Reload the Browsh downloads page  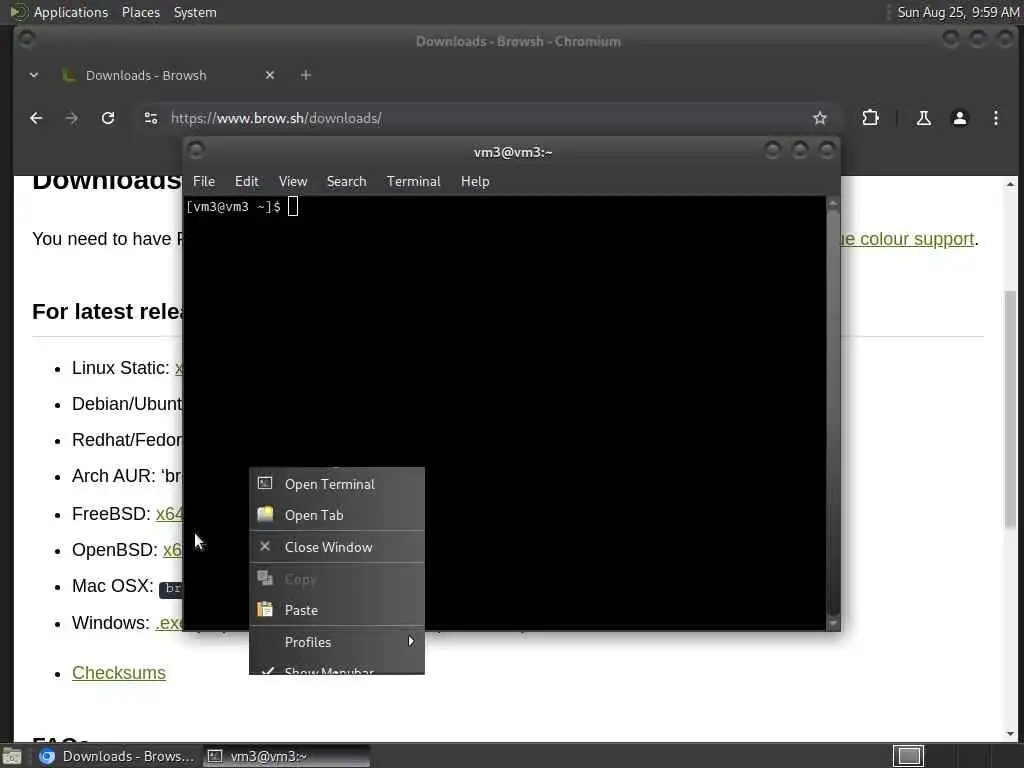coord(108,118)
